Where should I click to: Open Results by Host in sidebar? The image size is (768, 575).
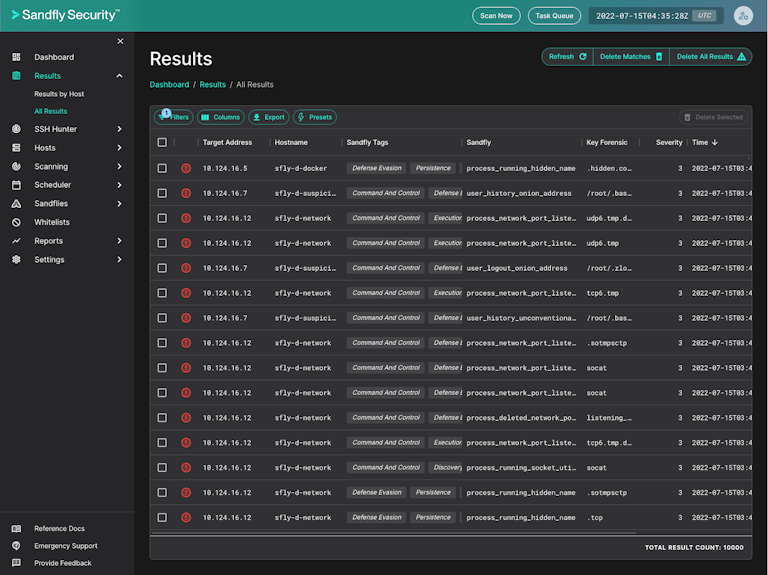59,94
